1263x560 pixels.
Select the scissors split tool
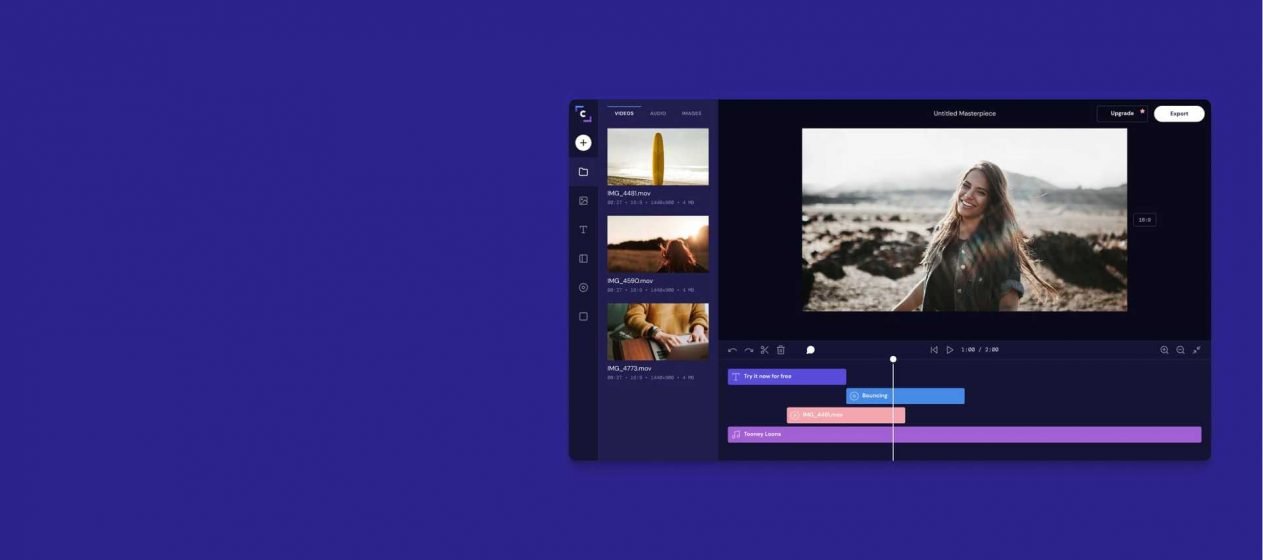(764, 350)
